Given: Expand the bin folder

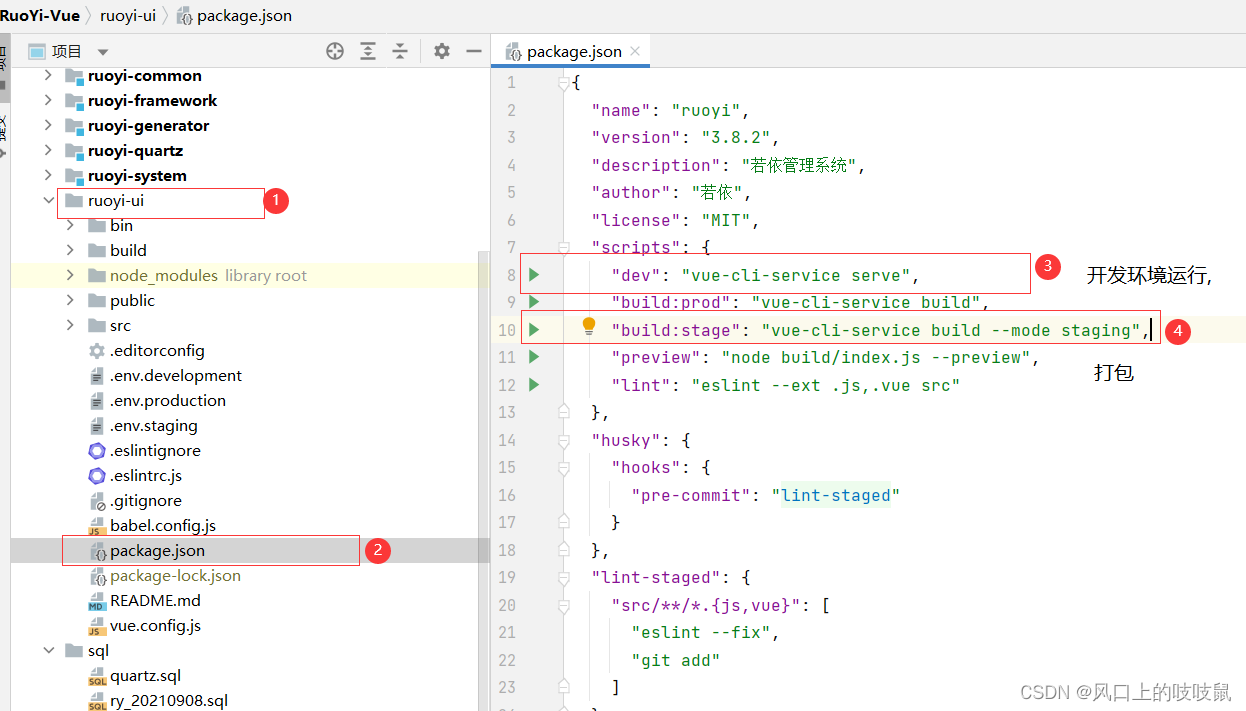Looking at the screenshot, I should 70,225.
